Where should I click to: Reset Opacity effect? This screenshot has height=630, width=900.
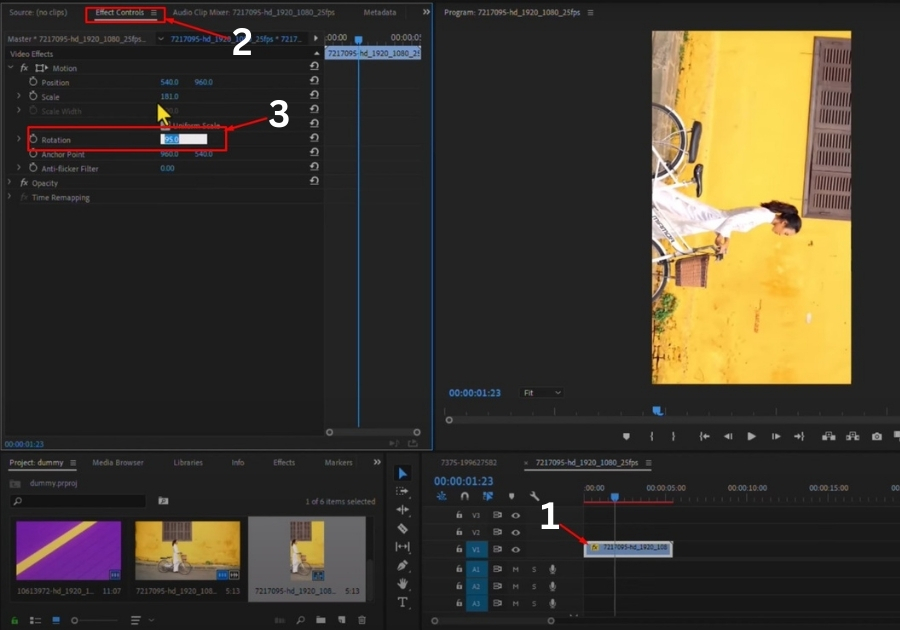click(x=314, y=181)
